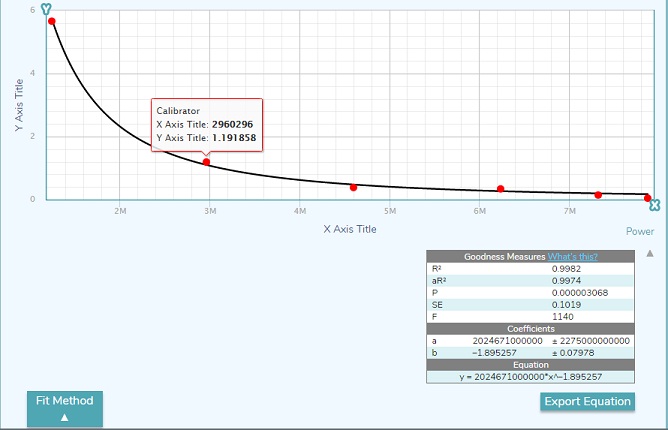Collapse the Goodness Measures panel with triangle

point(649,254)
